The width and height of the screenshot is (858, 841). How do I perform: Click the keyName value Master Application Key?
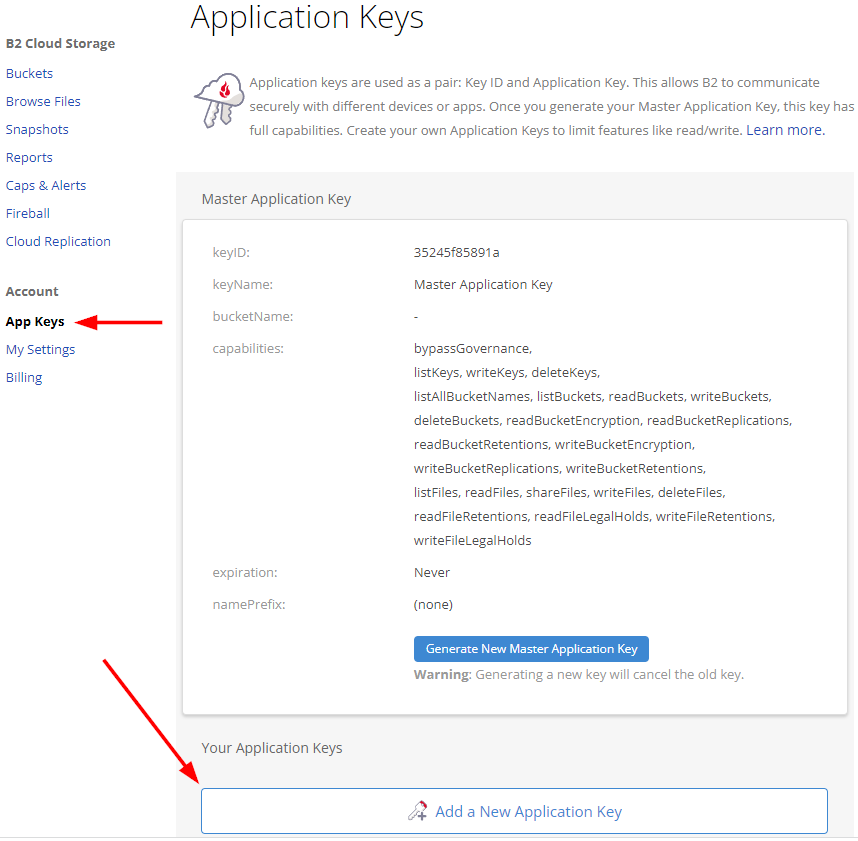[483, 285]
